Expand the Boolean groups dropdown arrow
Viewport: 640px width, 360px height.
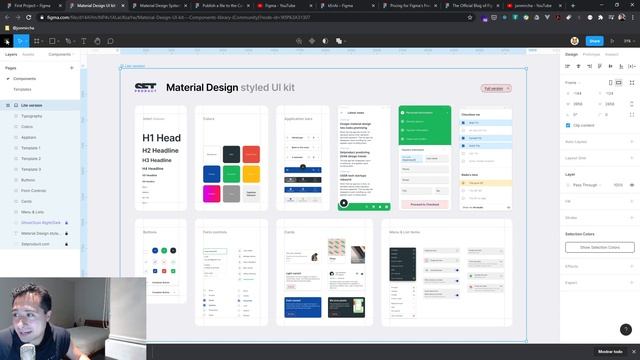pyautogui.click(x=345, y=42)
